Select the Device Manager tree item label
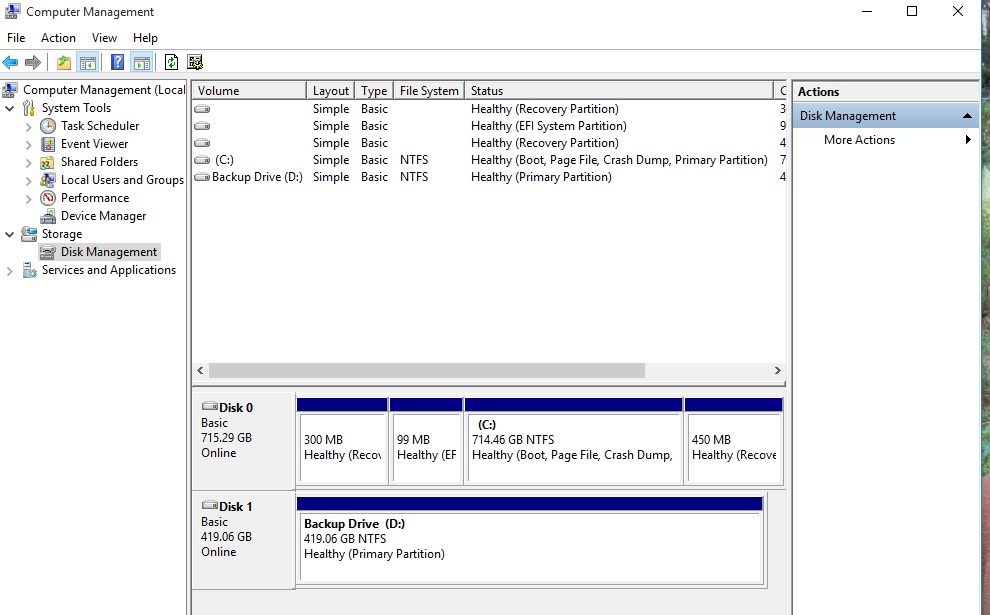 coord(104,216)
